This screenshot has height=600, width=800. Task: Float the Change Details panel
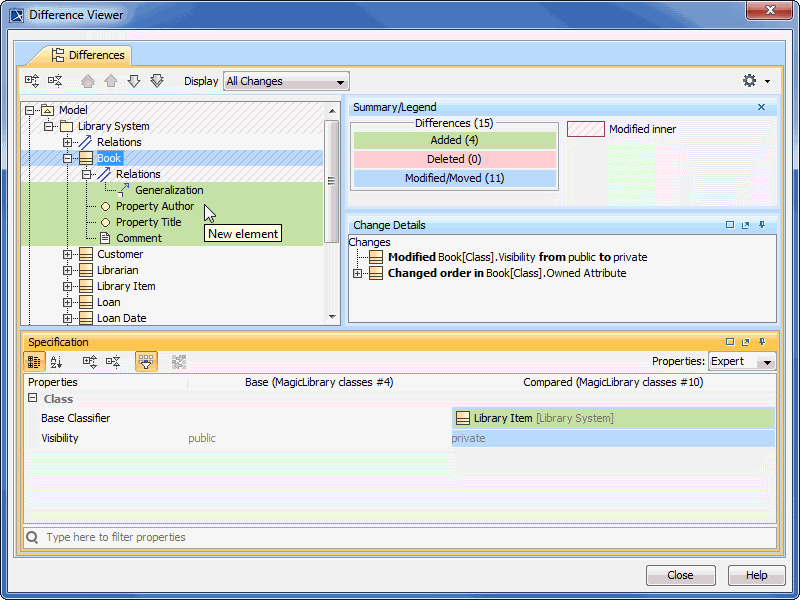click(x=746, y=225)
